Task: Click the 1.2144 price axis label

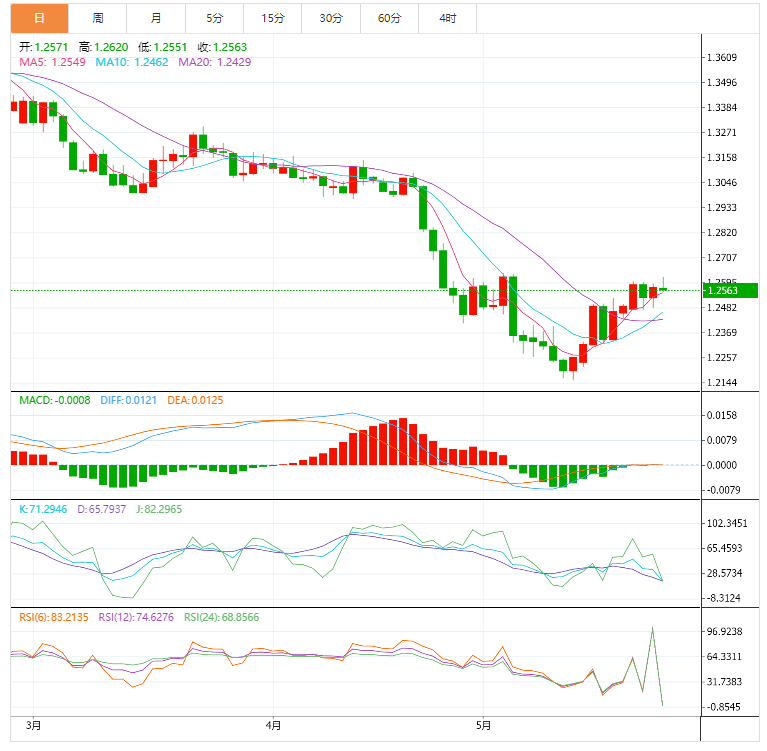Action: 722,383
